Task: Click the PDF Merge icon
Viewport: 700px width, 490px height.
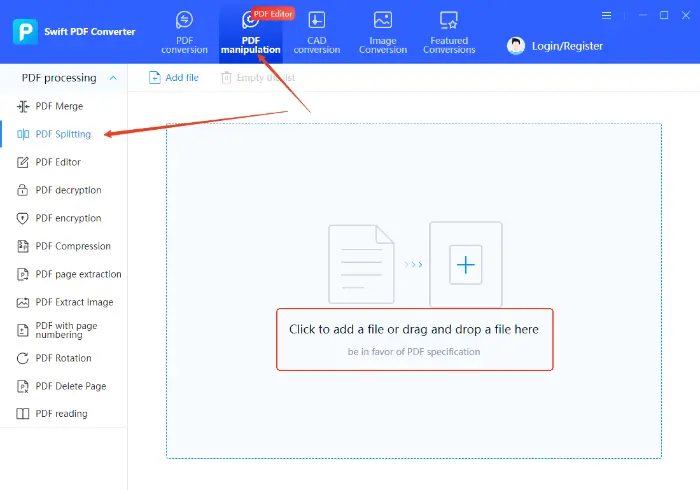Action: pos(24,106)
